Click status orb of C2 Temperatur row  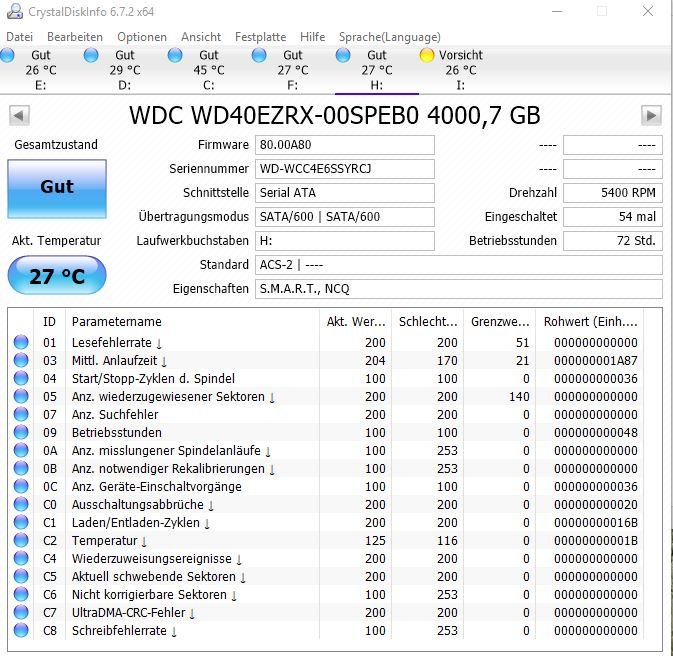pos(21,541)
